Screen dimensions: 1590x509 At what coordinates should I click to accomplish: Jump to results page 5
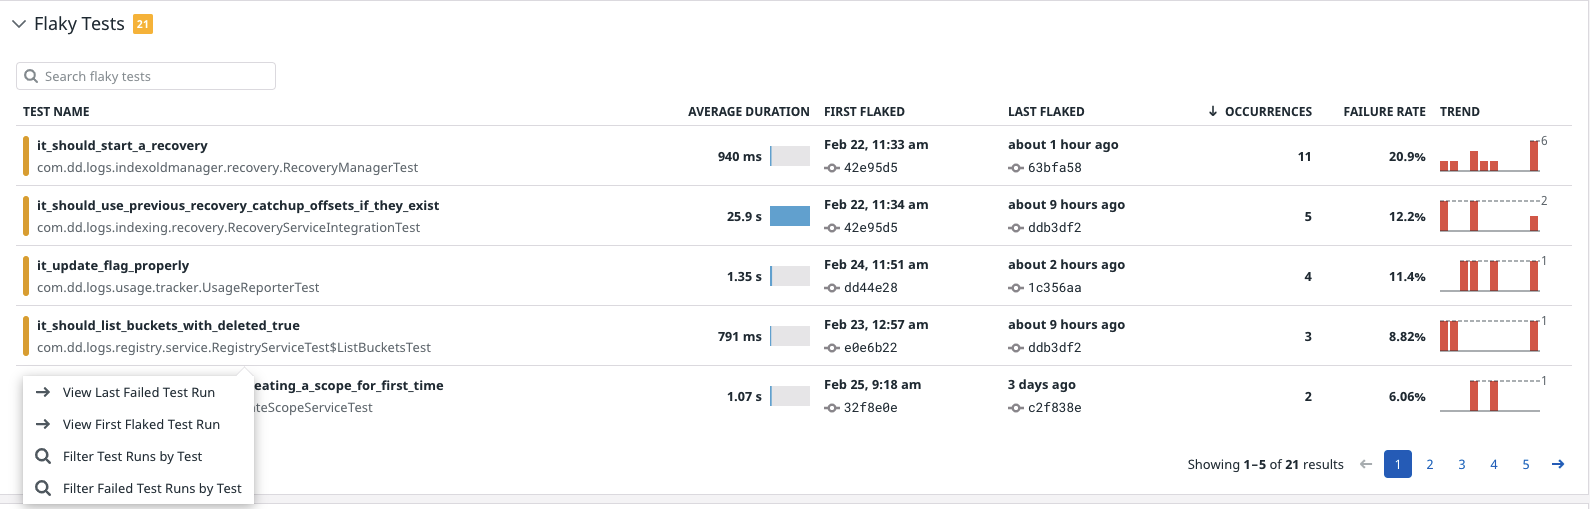click(x=1526, y=464)
